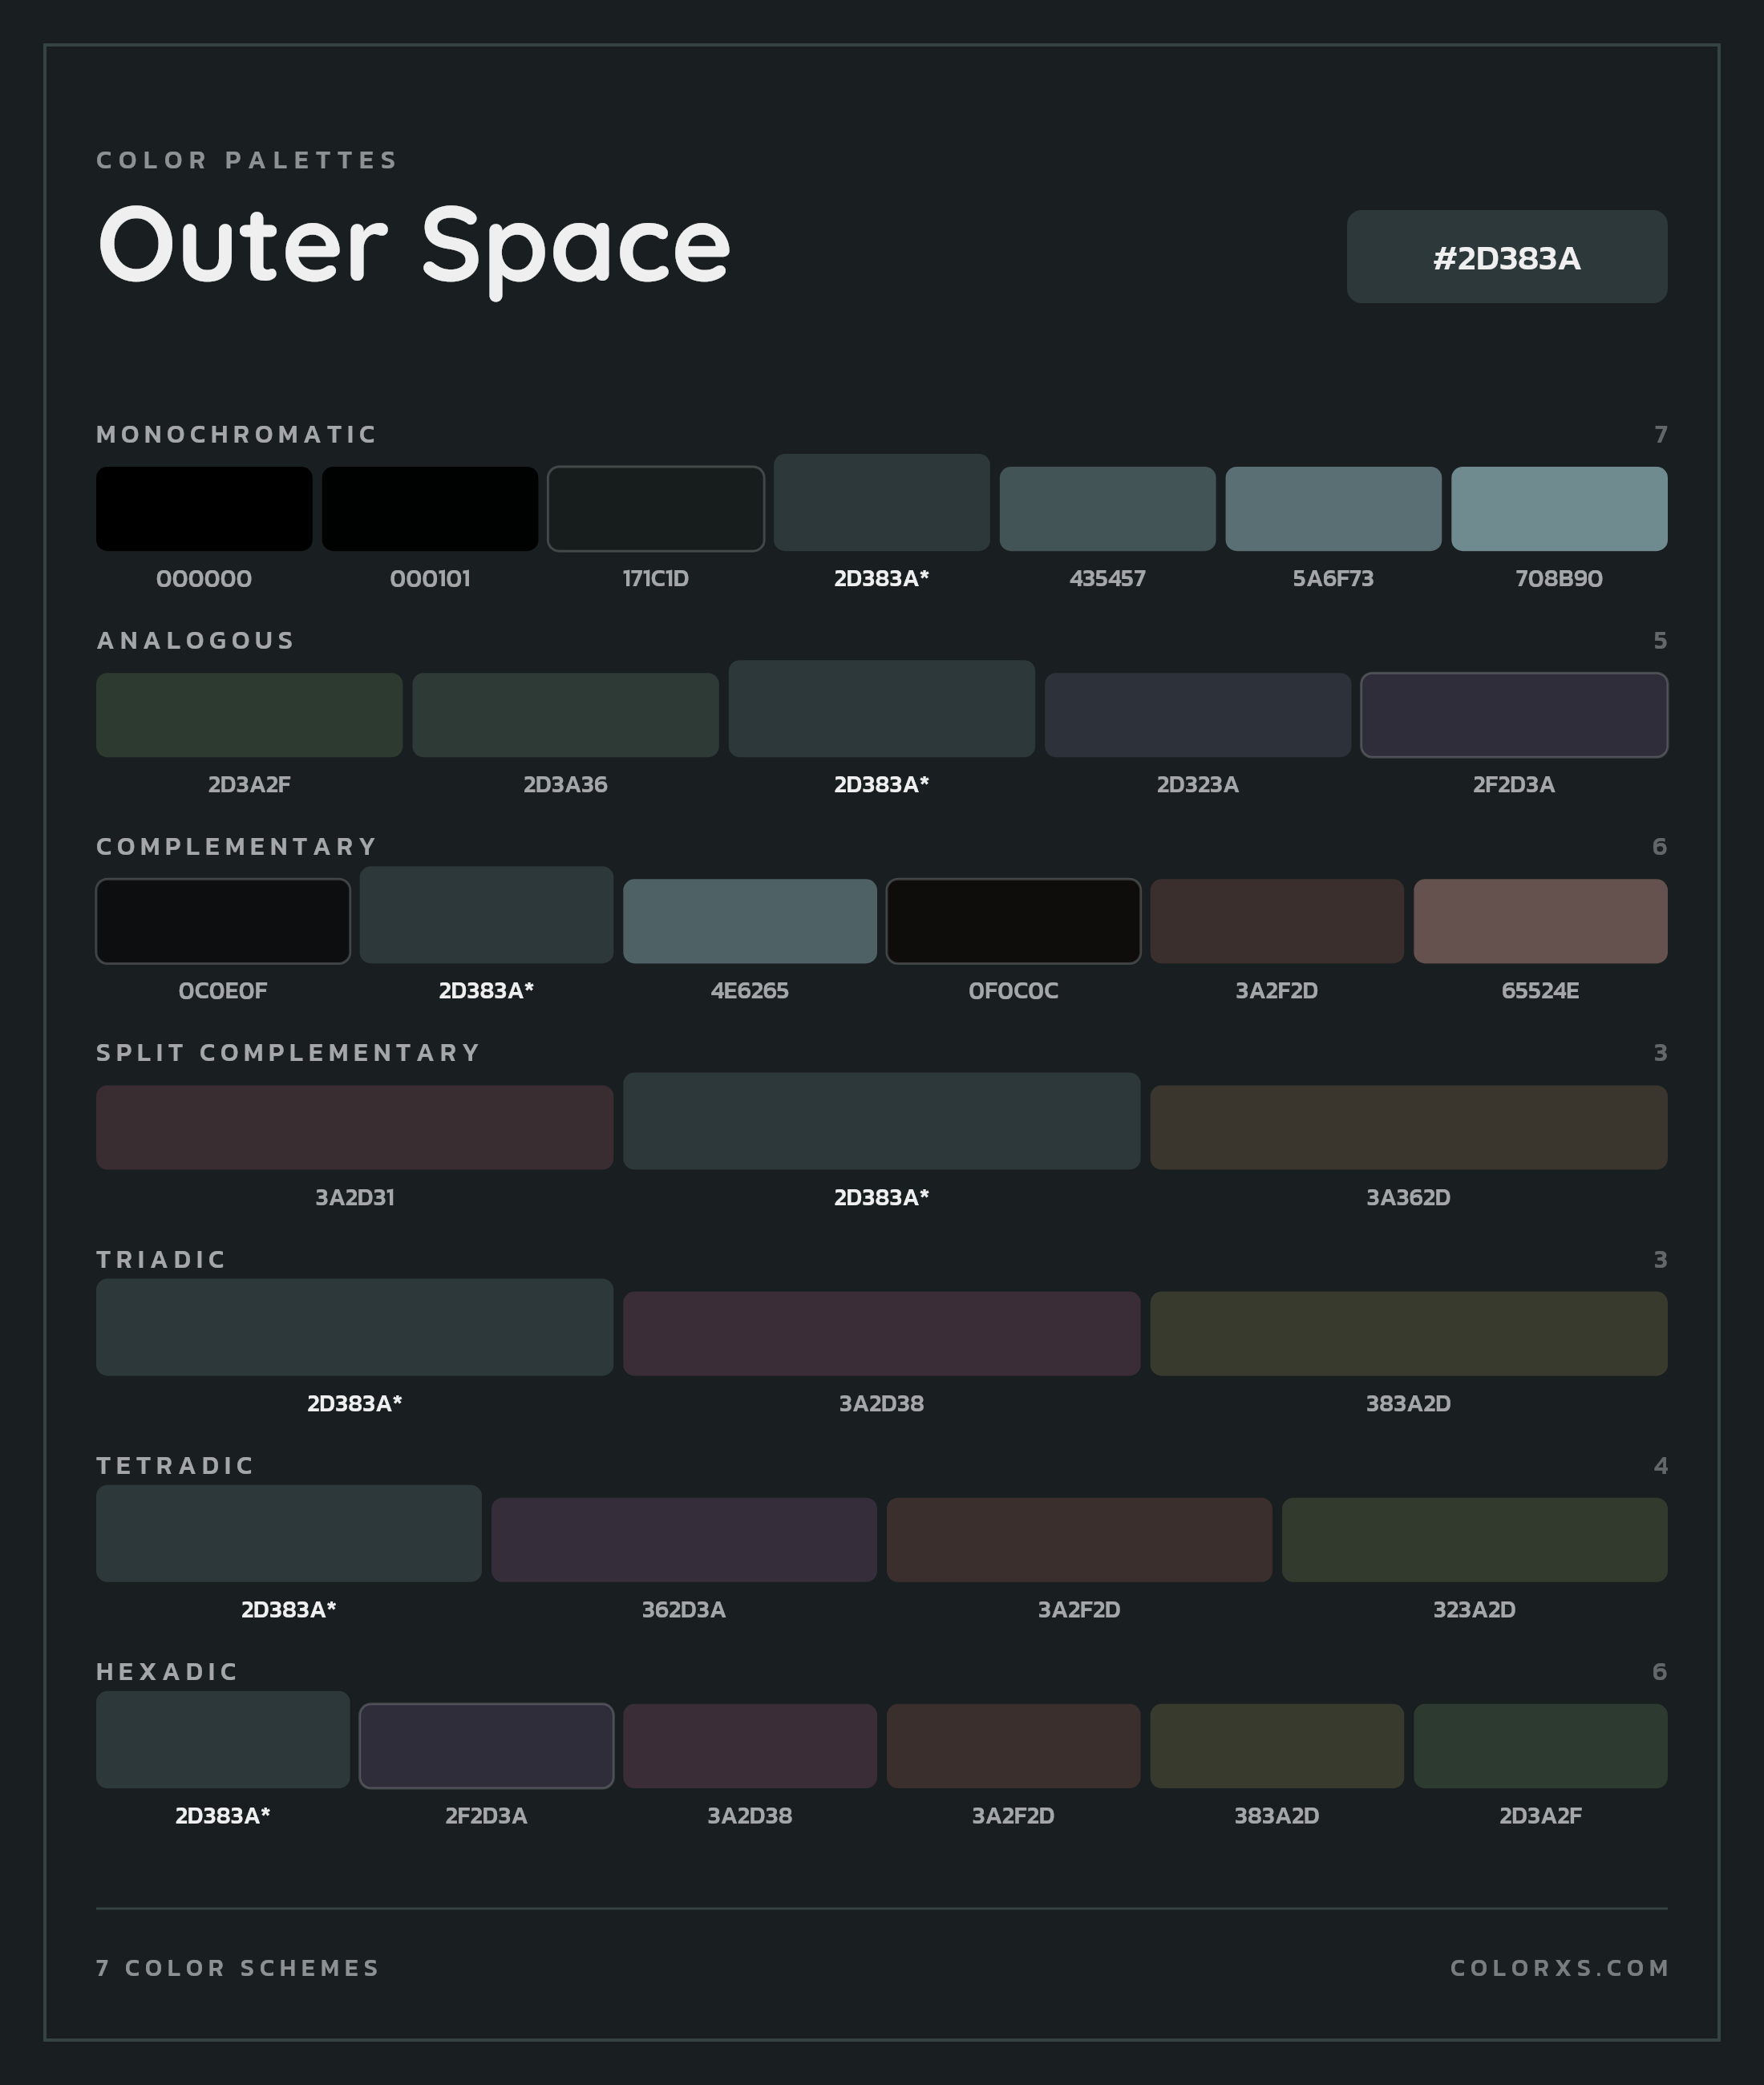The height and width of the screenshot is (2085, 1764).
Task: Click the HEXADIC section heading
Action: [x=167, y=1671]
